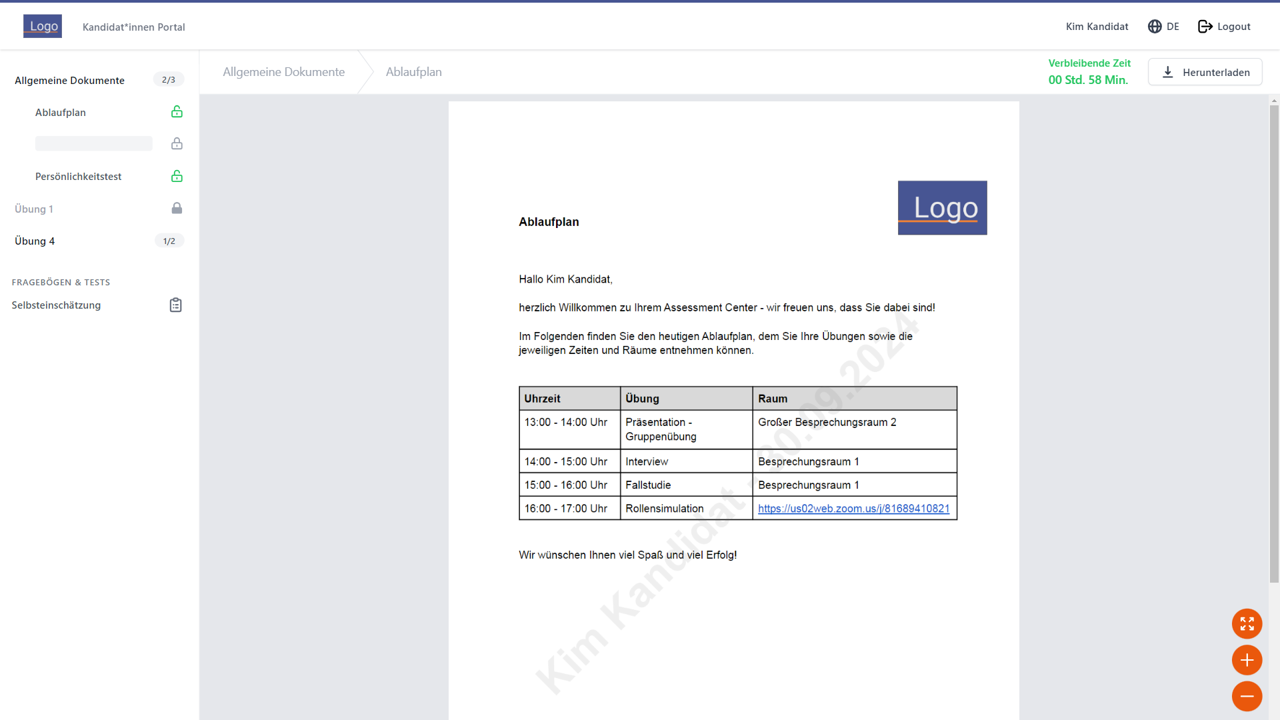Click the Herunterladen button

(1205, 72)
